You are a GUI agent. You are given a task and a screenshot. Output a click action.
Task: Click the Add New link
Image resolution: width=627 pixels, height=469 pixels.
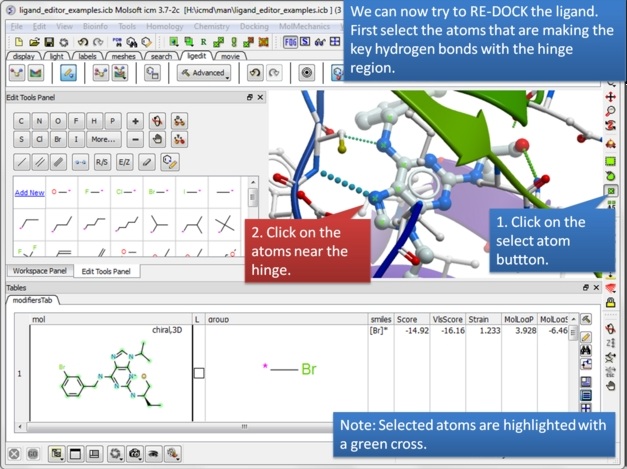pyautogui.click(x=29, y=192)
